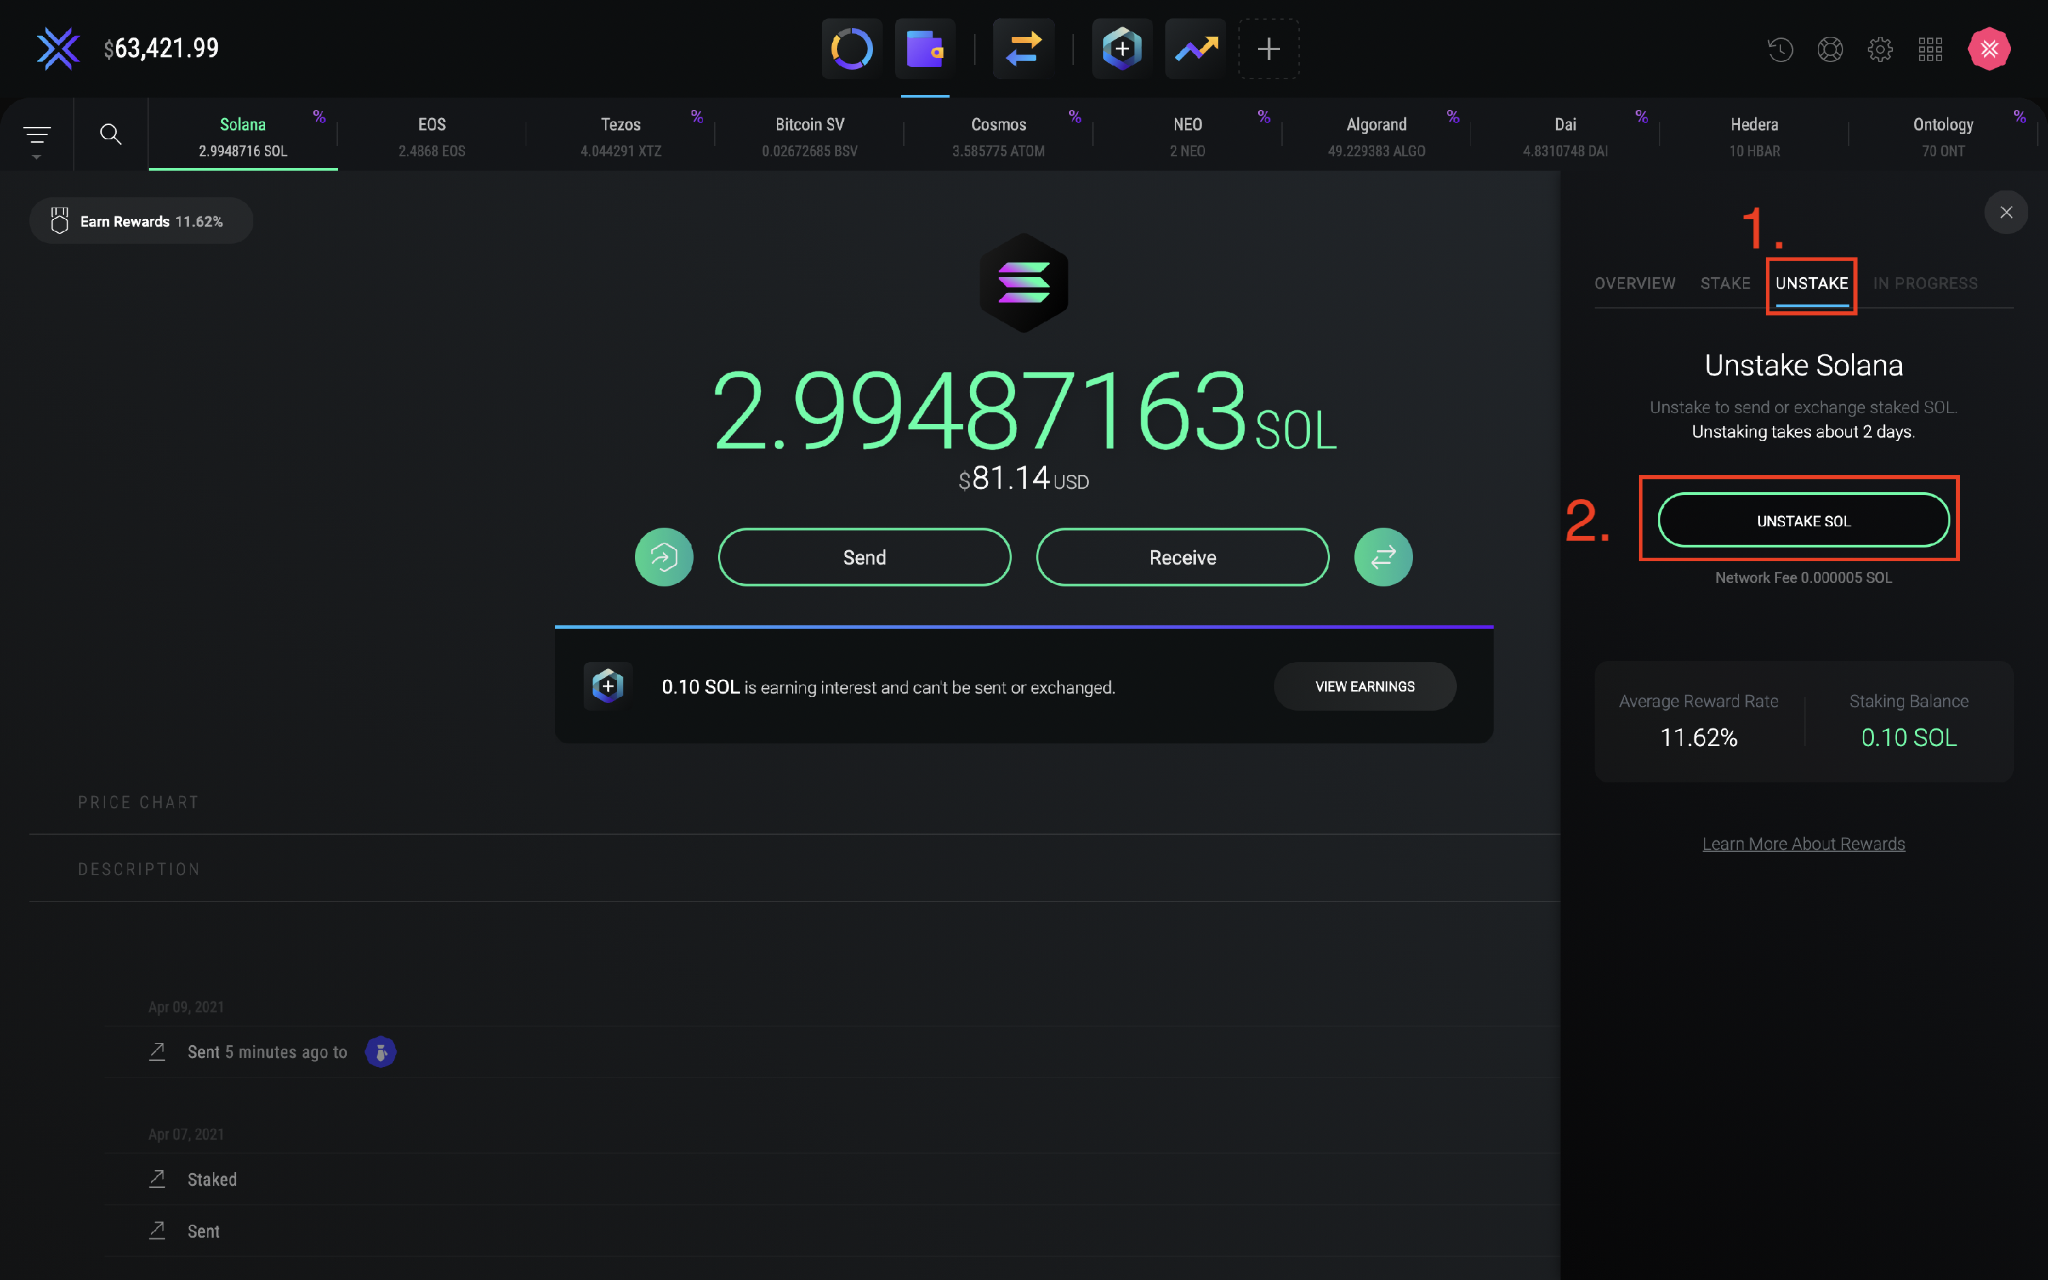Click the recipient avatar in Sent transaction
The width and height of the screenshot is (2048, 1280).
pos(380,1052)
